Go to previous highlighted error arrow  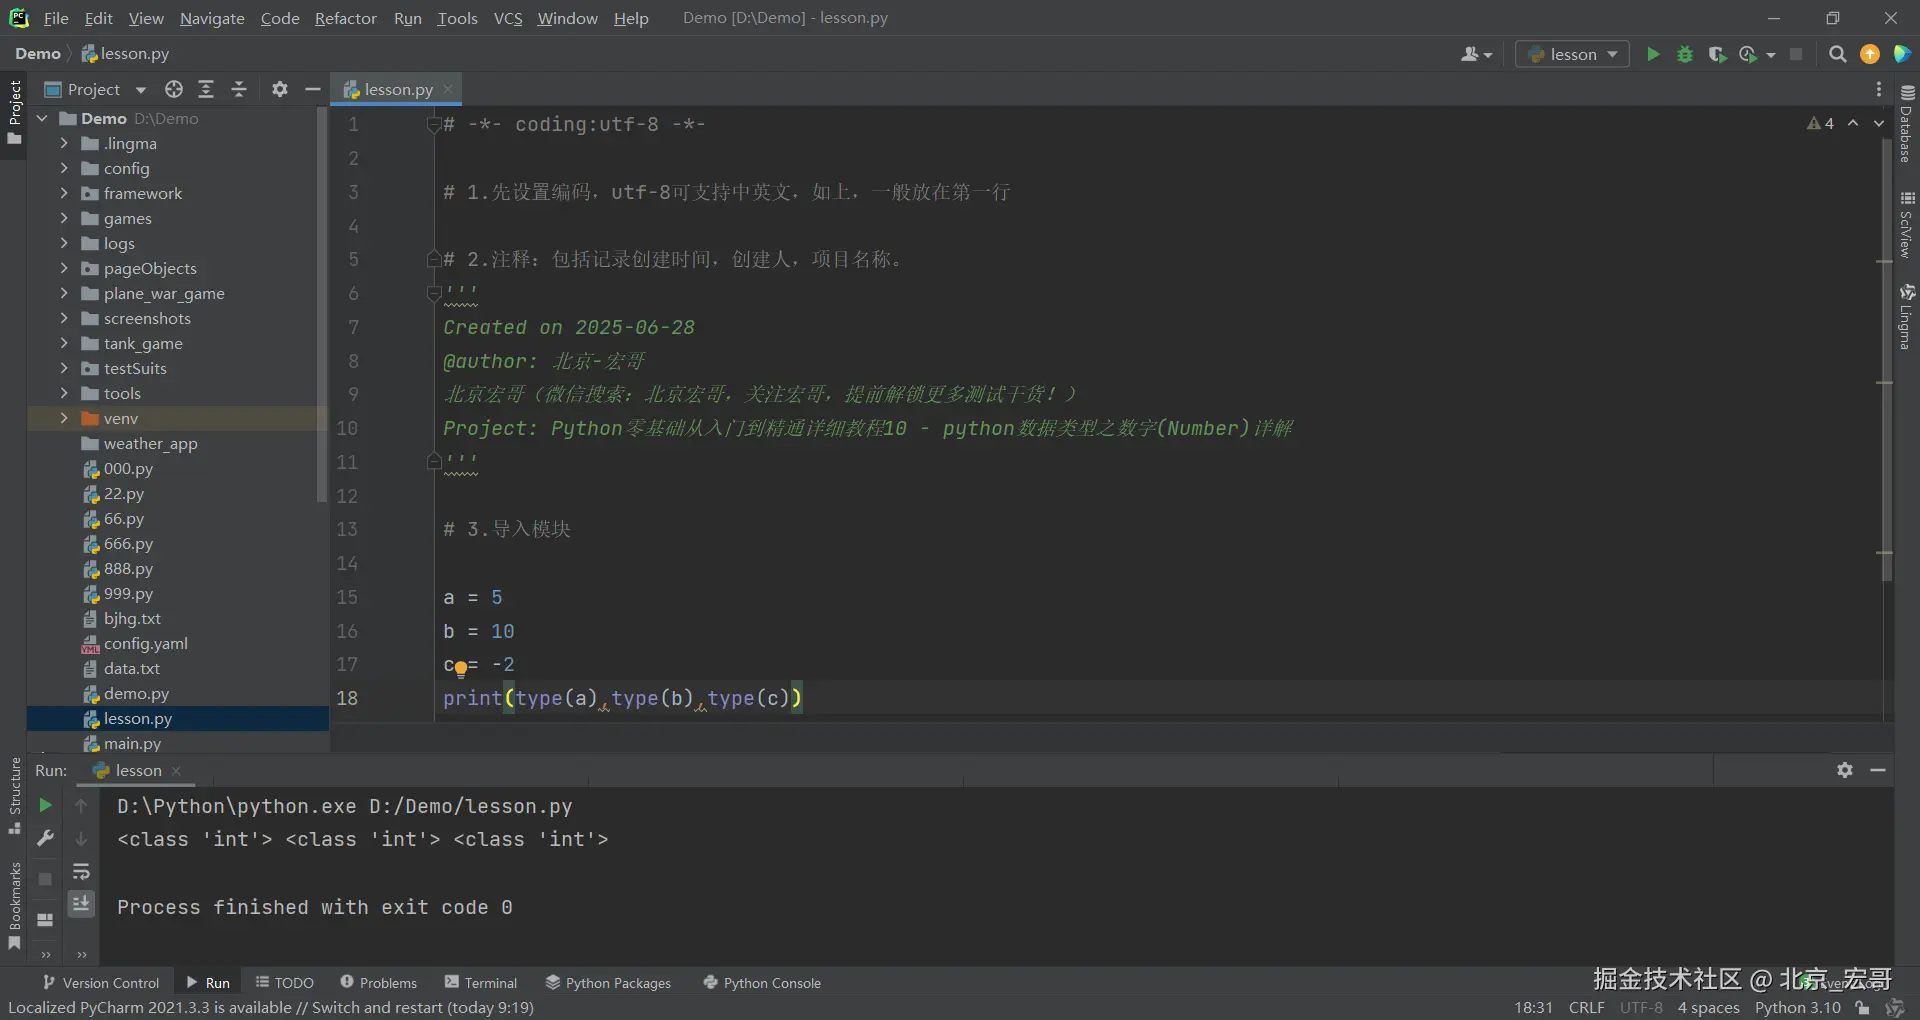1853,123
